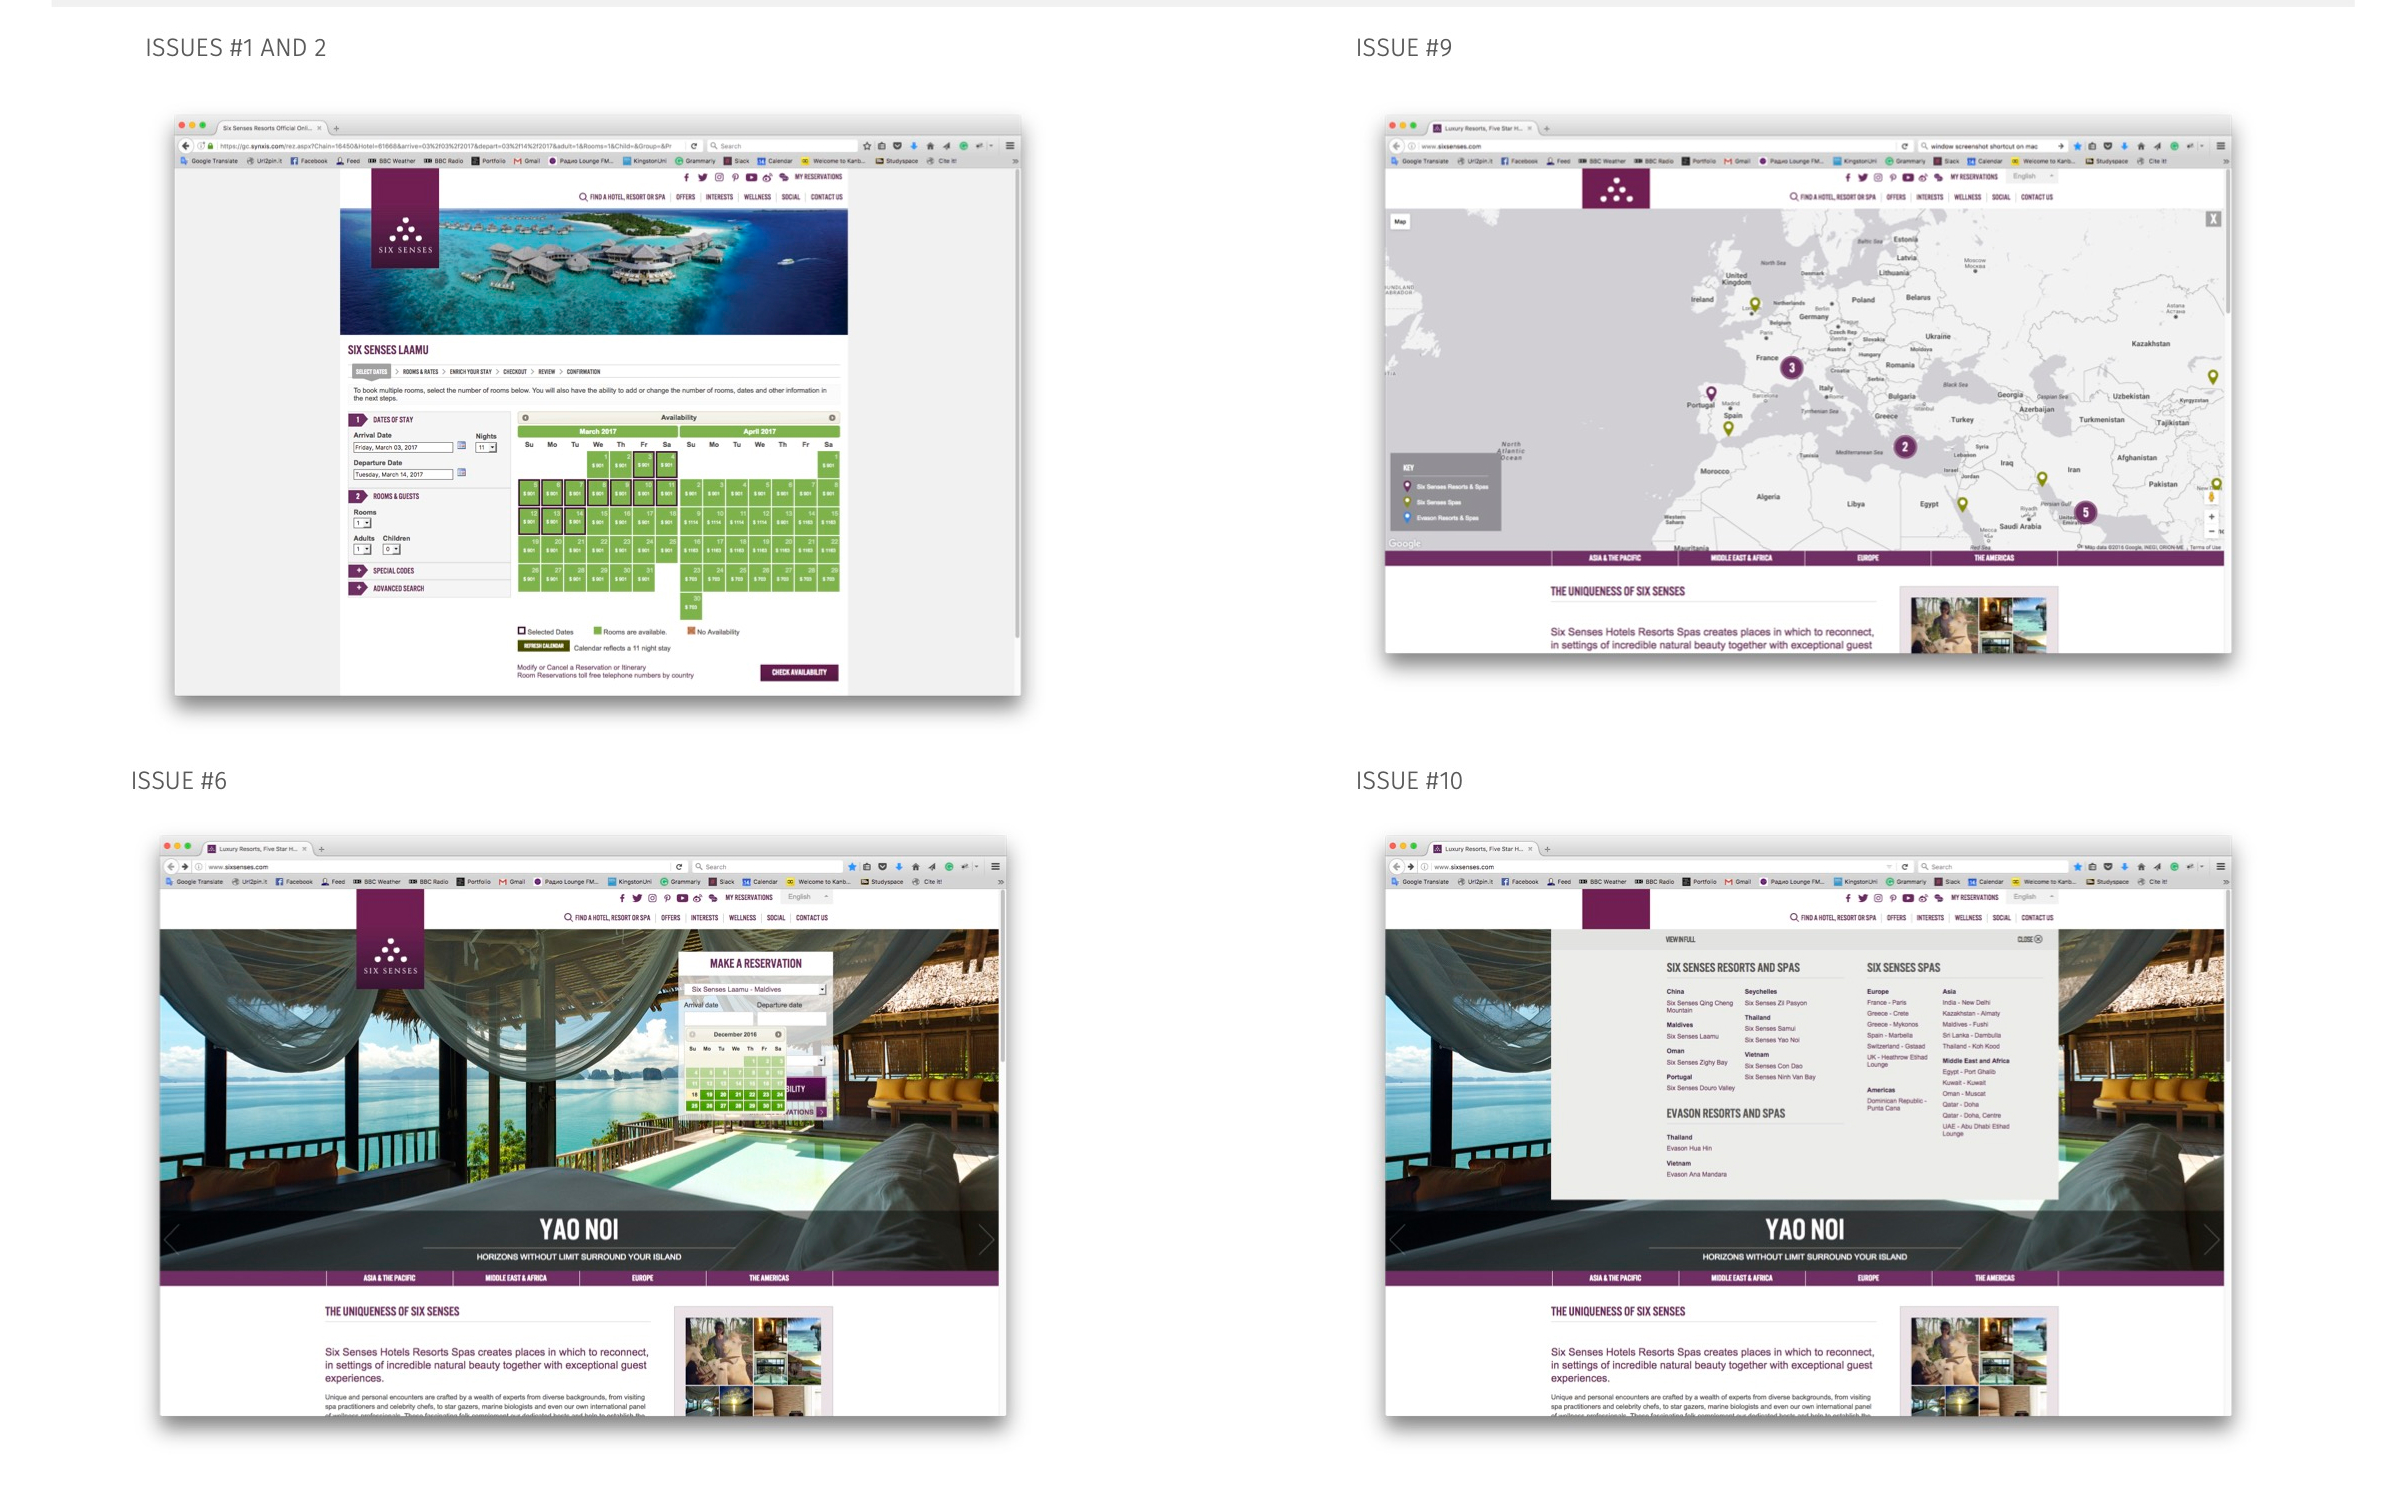This screenshot has width=2400, height=1488.
Task: Click the Refresh Calendar button
Action: [543, 647]
